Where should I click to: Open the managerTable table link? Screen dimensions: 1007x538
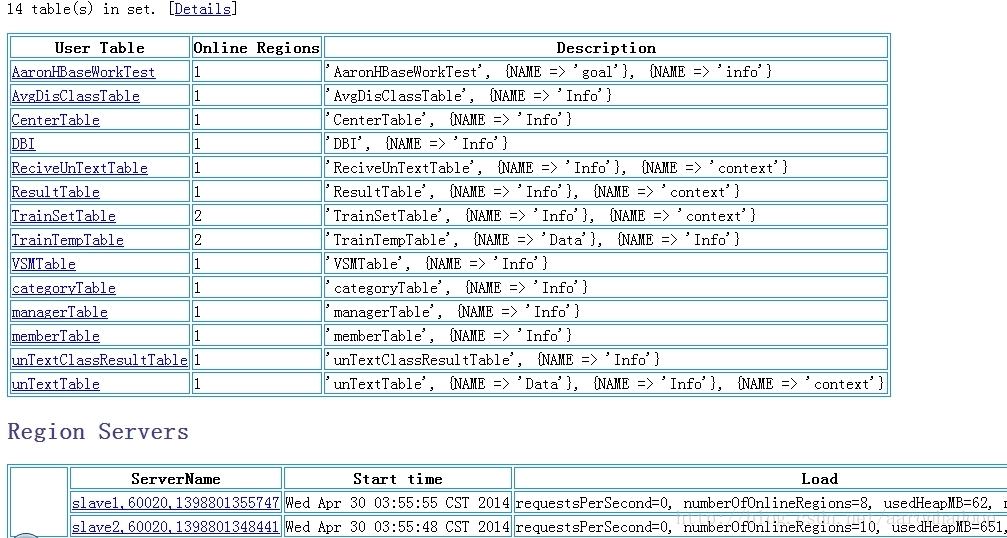click(x=60, y=312)
